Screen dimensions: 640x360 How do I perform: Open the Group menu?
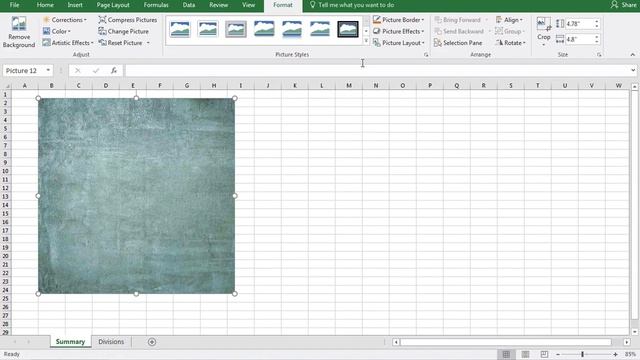point(510,31)
